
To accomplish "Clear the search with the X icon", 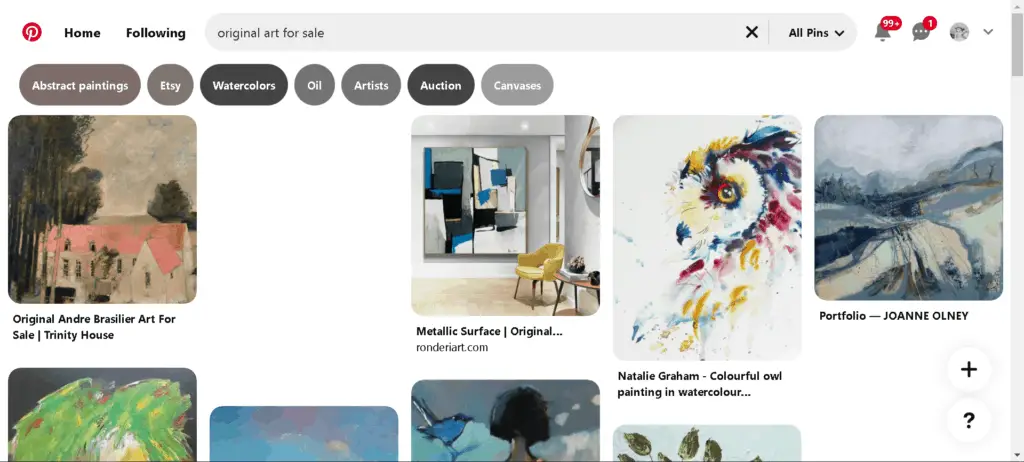I will pos(752,32).
